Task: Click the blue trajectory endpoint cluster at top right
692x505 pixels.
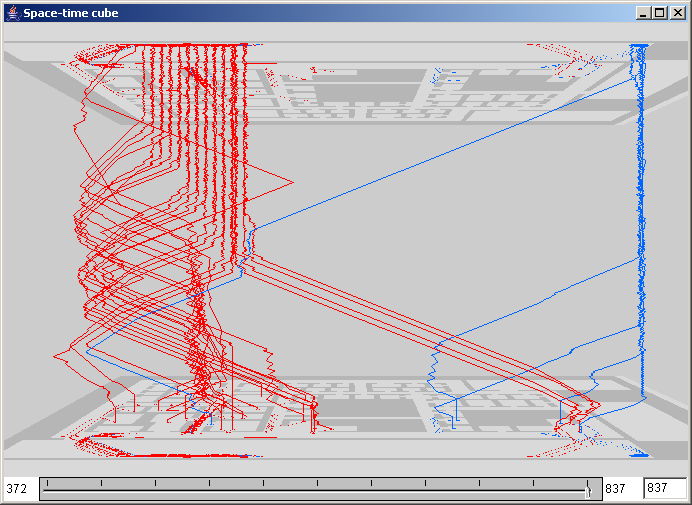Action: click(637, 47)
